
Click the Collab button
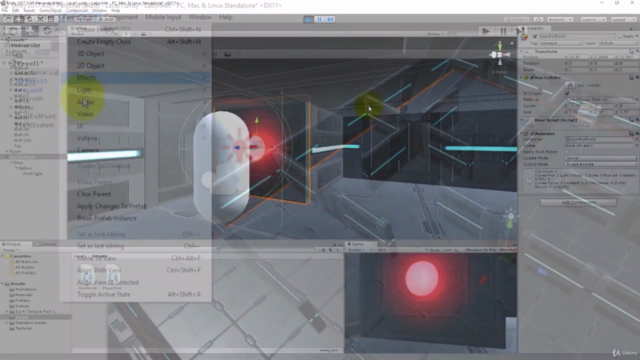pos(517,19)
